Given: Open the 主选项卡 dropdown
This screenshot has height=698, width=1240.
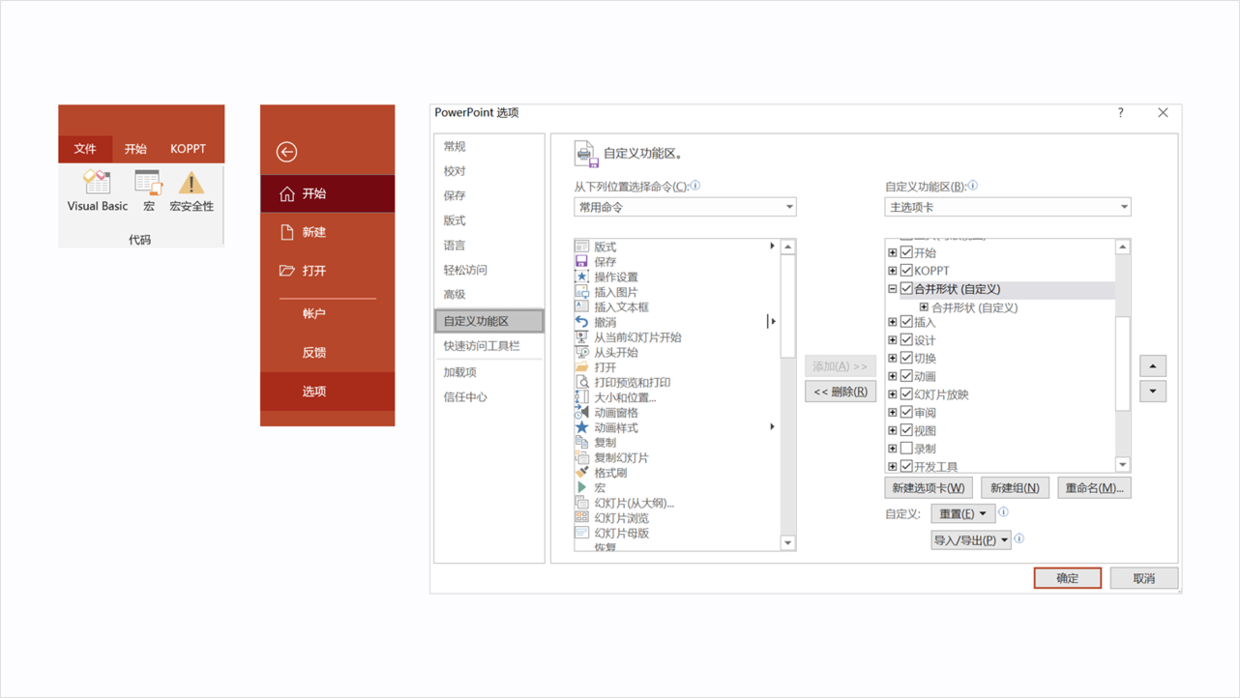Looking at the screenshot, I should 1008,207.
